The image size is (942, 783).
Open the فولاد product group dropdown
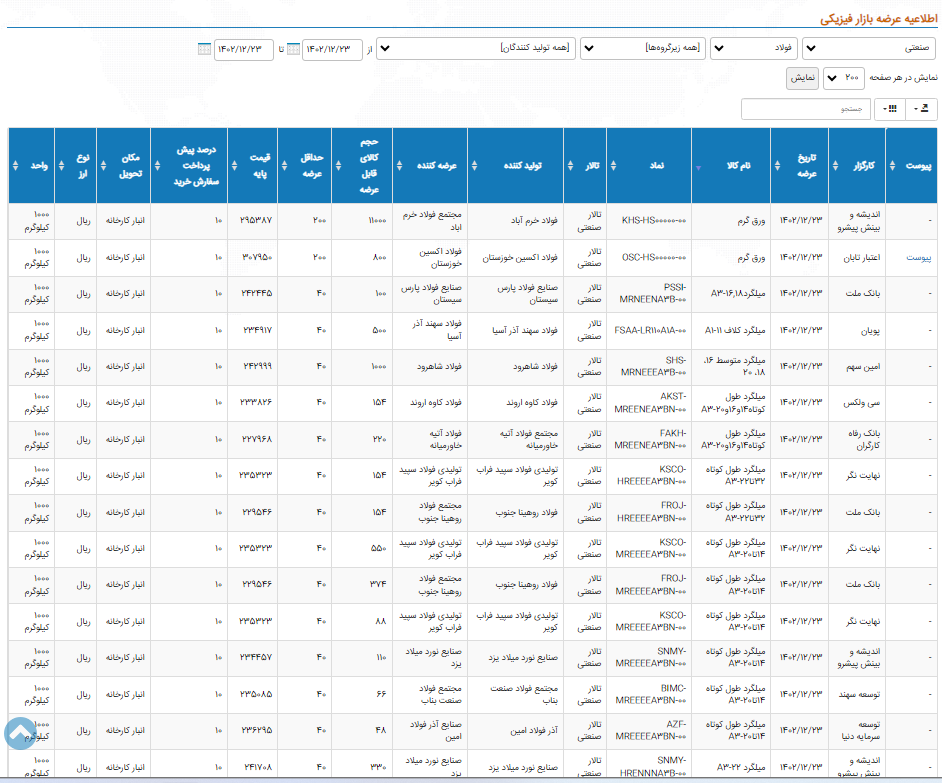coord(754,49)
